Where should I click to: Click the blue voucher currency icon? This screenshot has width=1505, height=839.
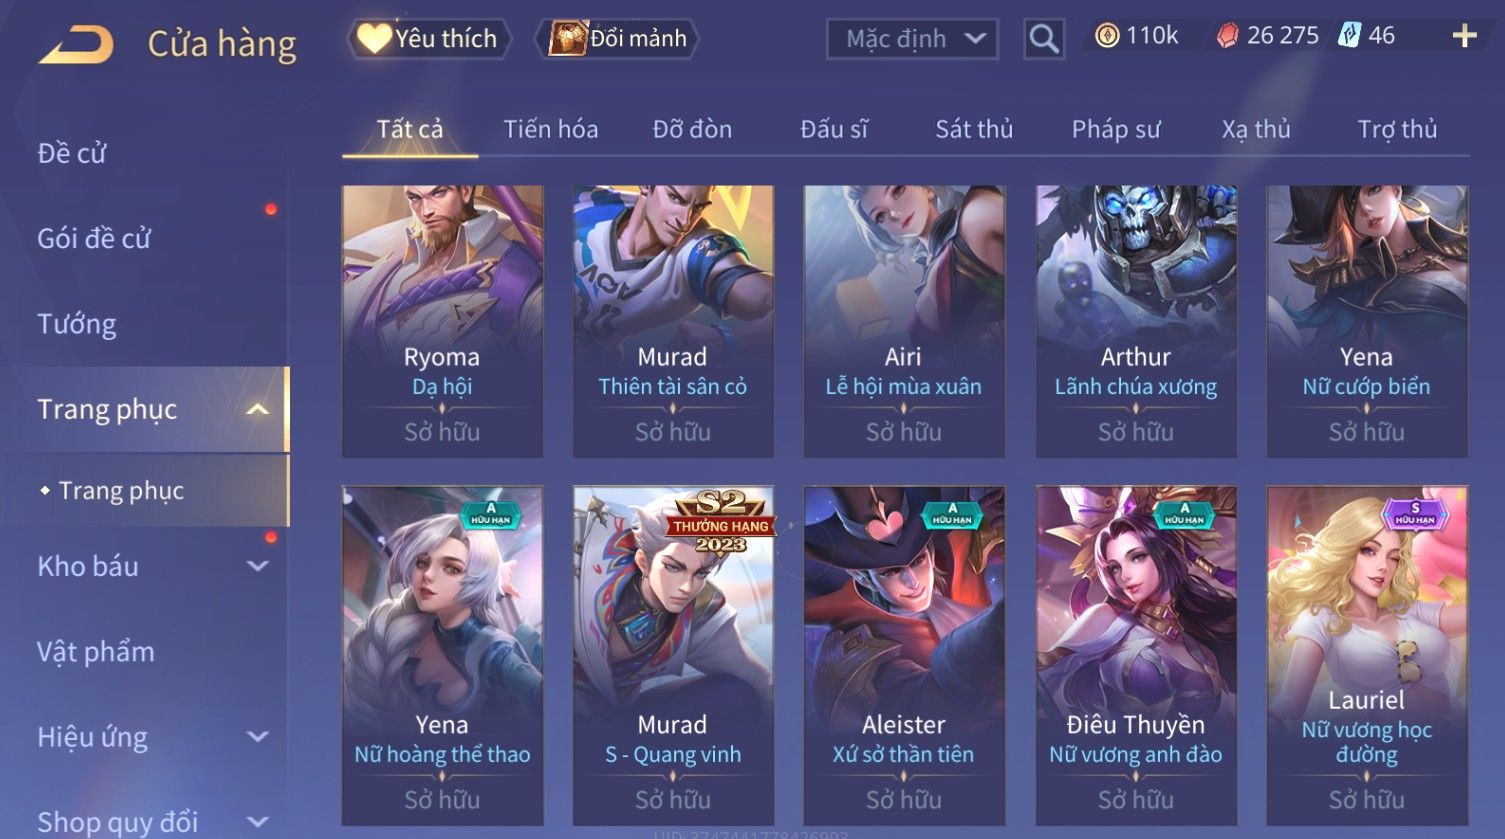pyautogui.click(x=1350, y=36)
